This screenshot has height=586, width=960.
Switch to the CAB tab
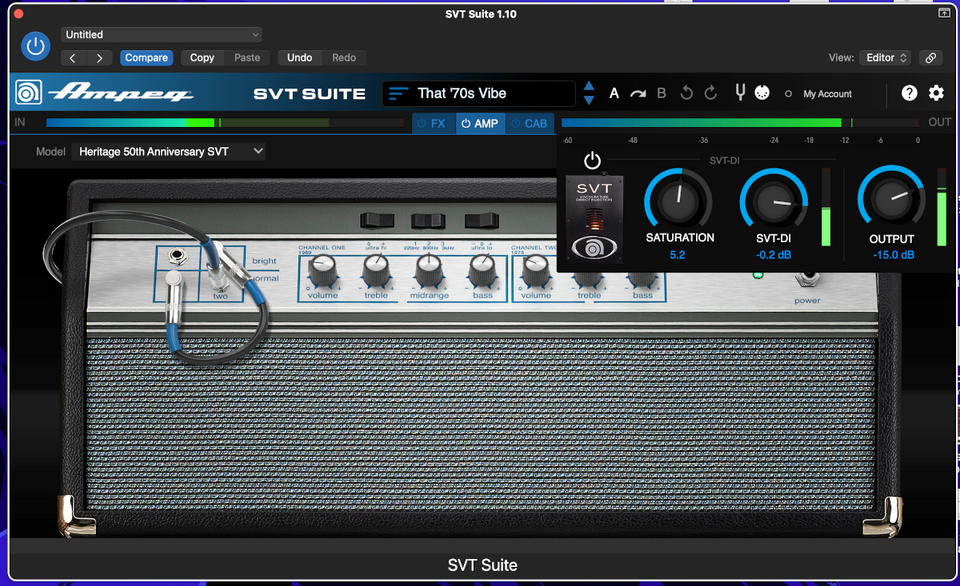(x=530, y=124)
